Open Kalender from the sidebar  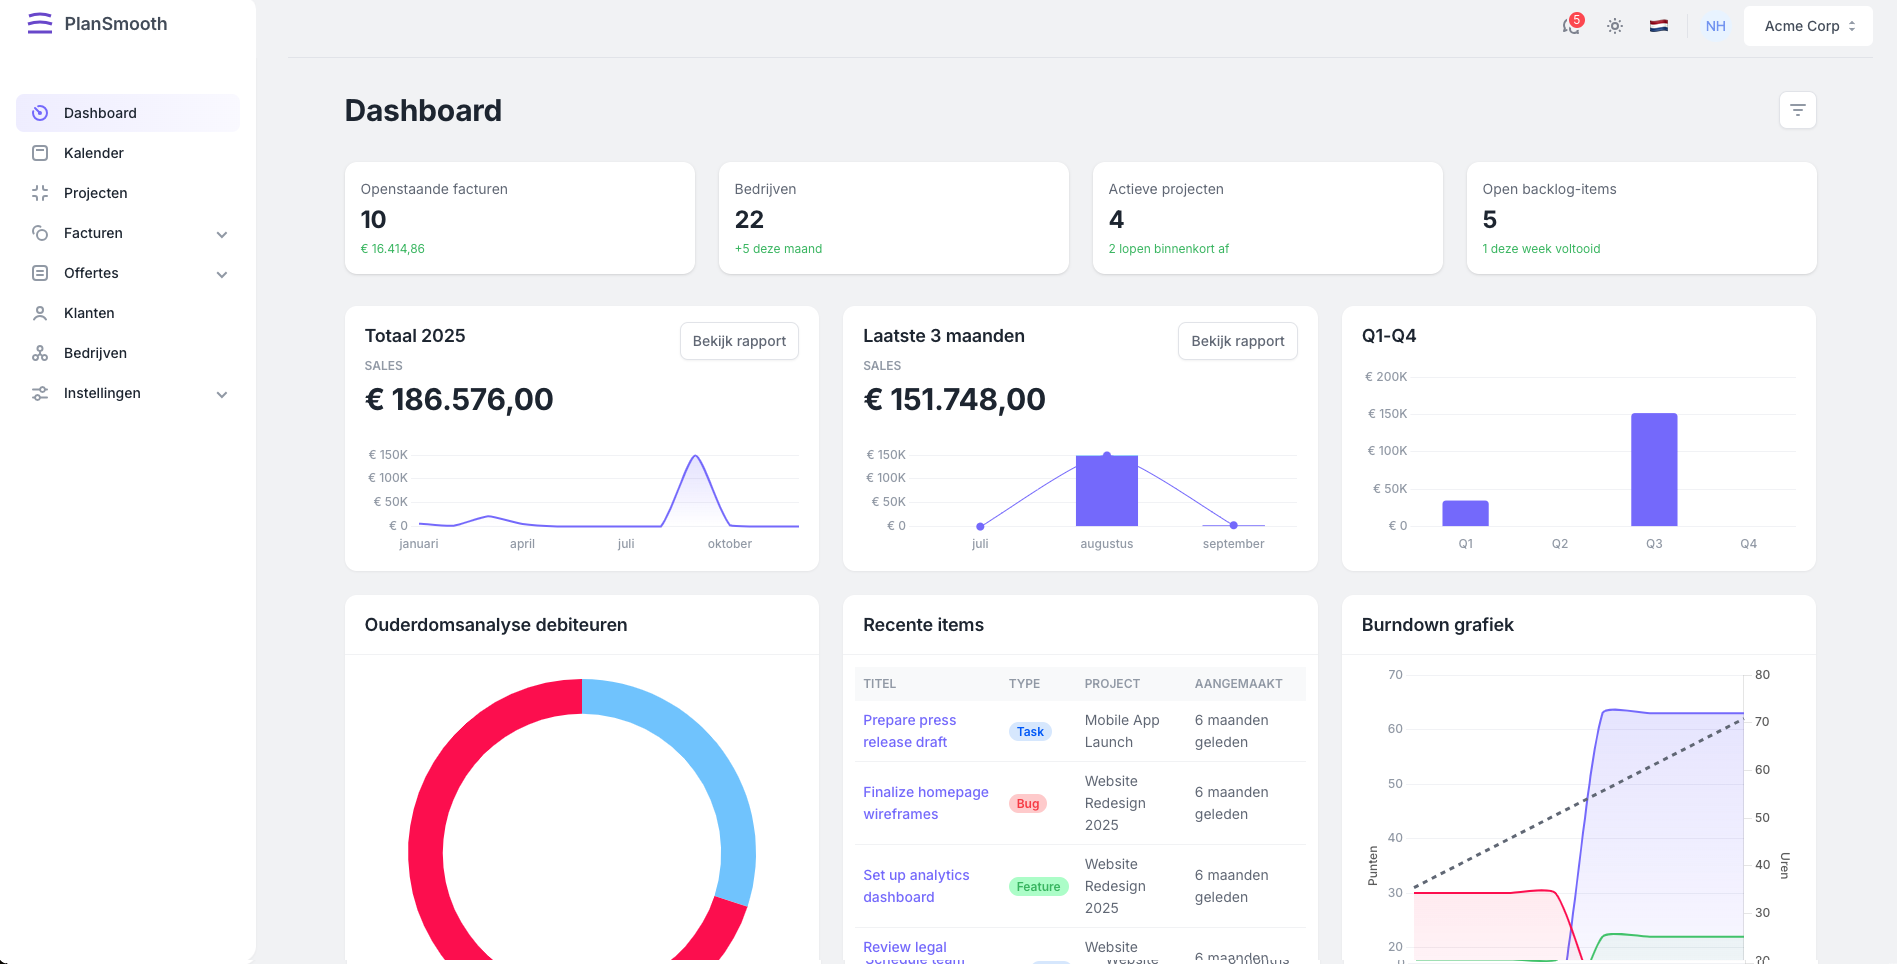(94, 153)
